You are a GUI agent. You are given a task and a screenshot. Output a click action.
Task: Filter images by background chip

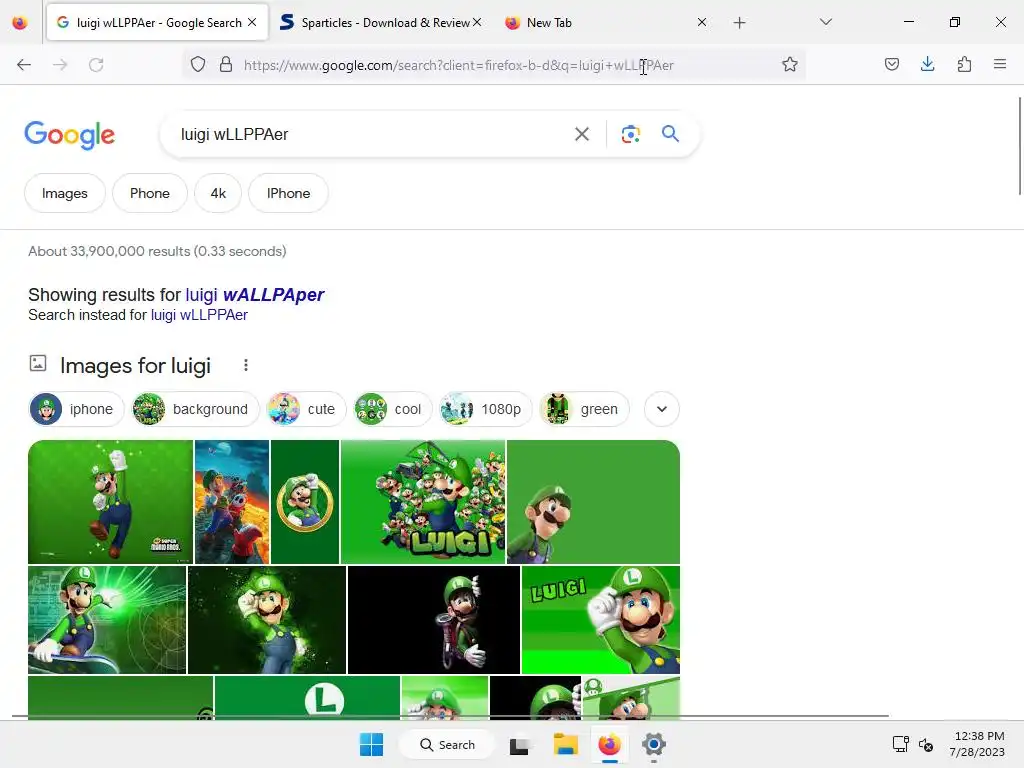[x=195, y=409]
